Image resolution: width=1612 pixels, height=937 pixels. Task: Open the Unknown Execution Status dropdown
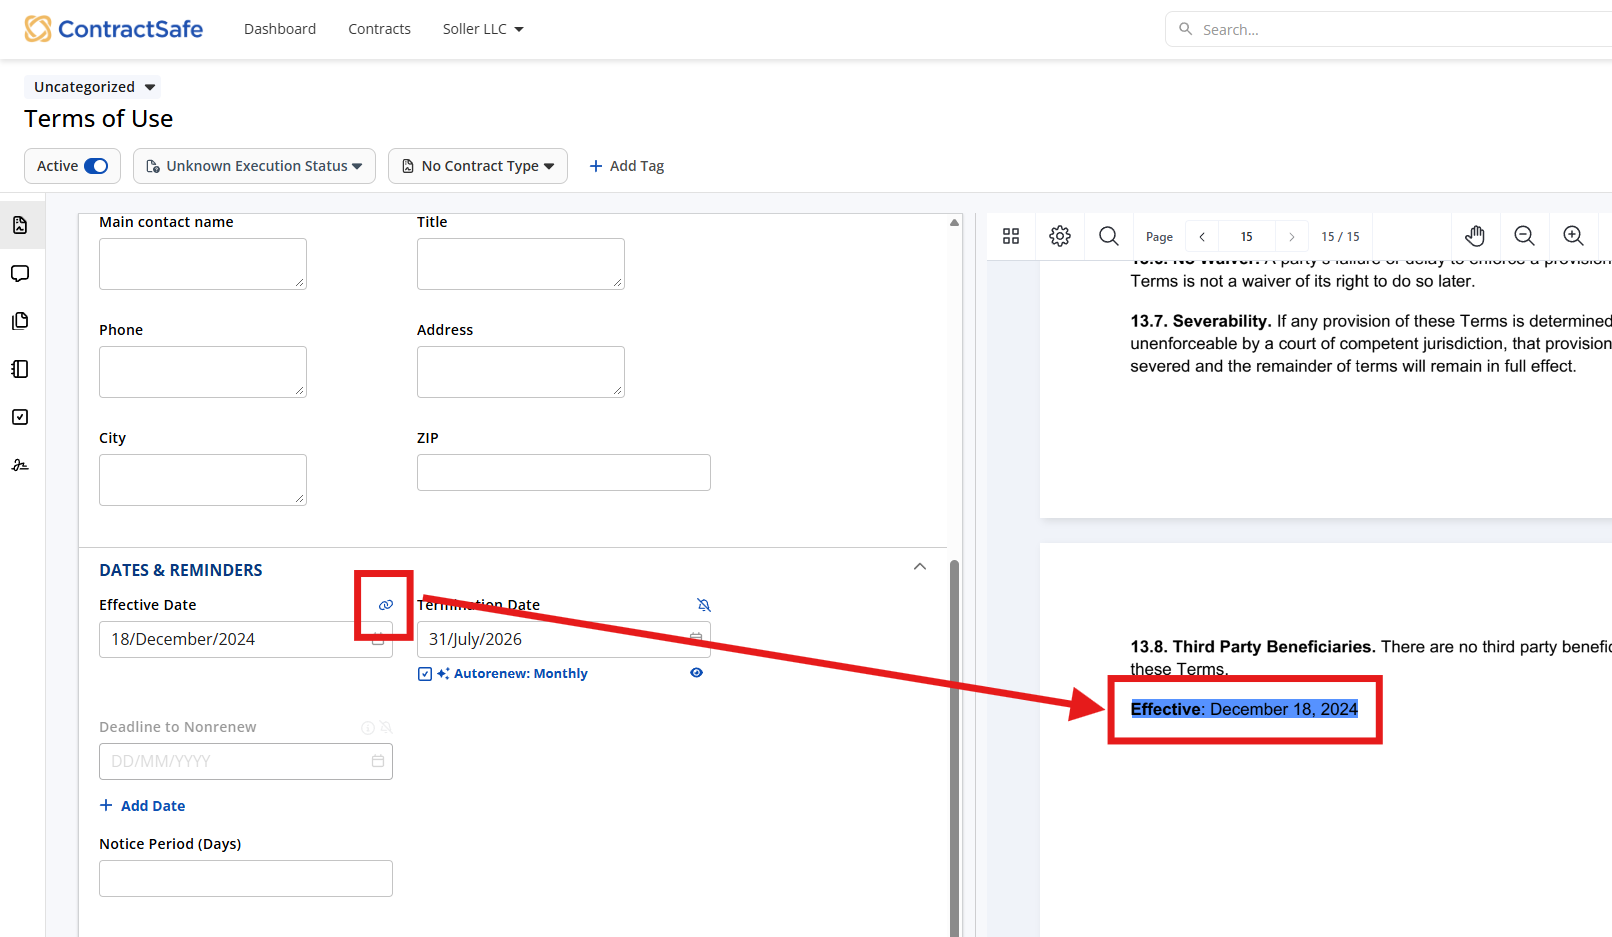coord(254,166)
